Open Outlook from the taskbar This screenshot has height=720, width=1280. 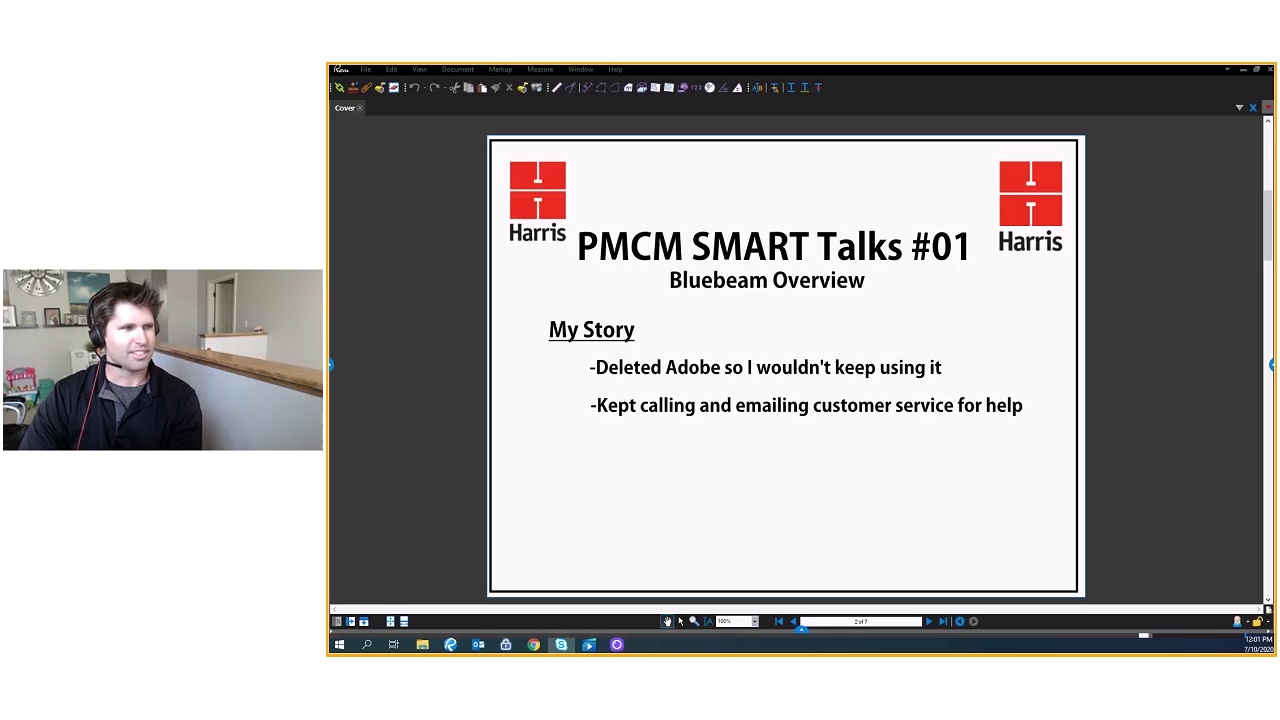[478, 645]
